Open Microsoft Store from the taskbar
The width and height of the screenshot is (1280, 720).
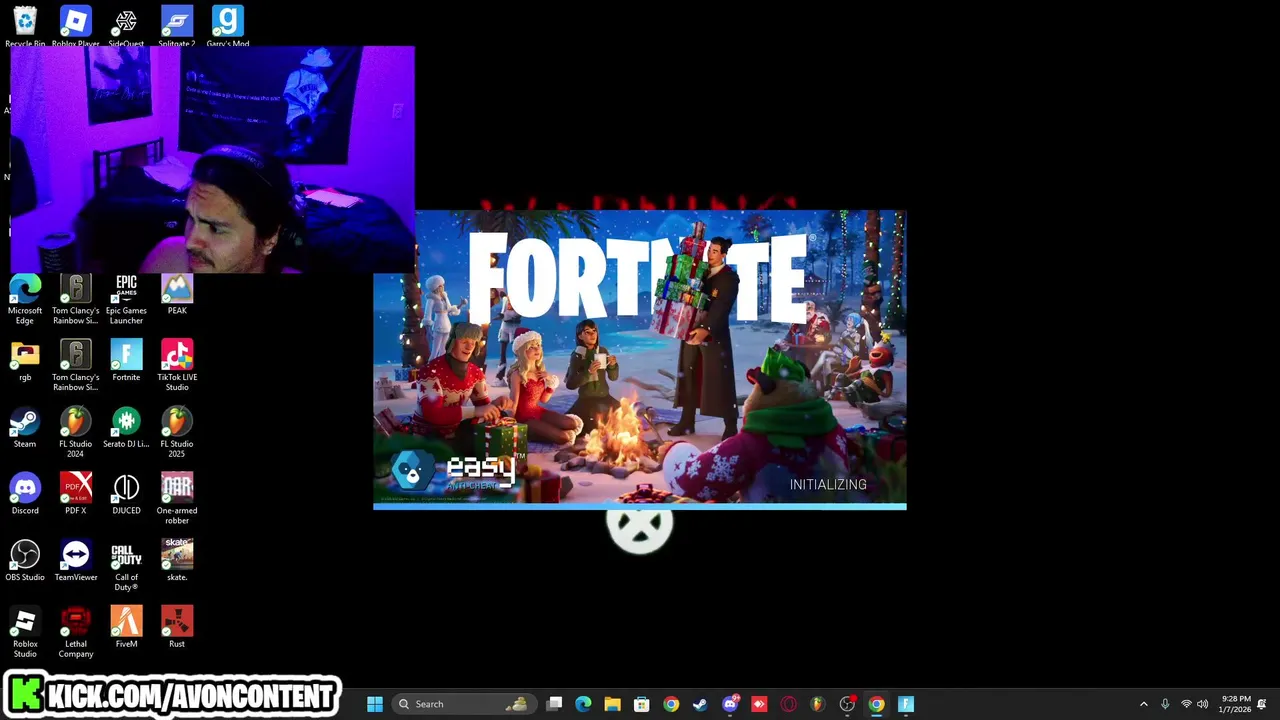[642, 704]
